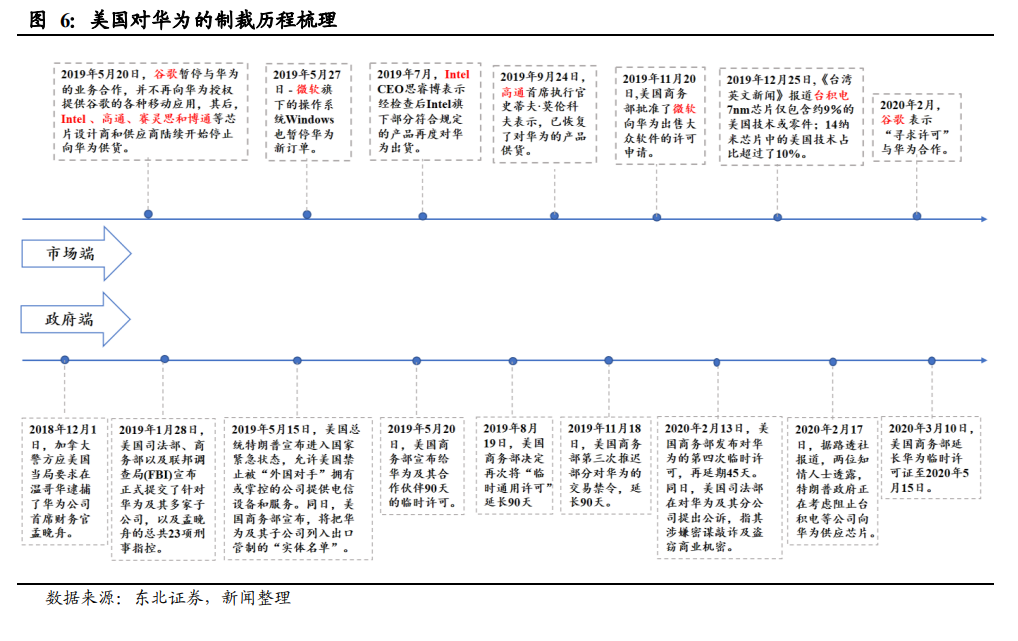Open the 2019年5月20日 谷歌暂停 text box

(x=151, y=111)
